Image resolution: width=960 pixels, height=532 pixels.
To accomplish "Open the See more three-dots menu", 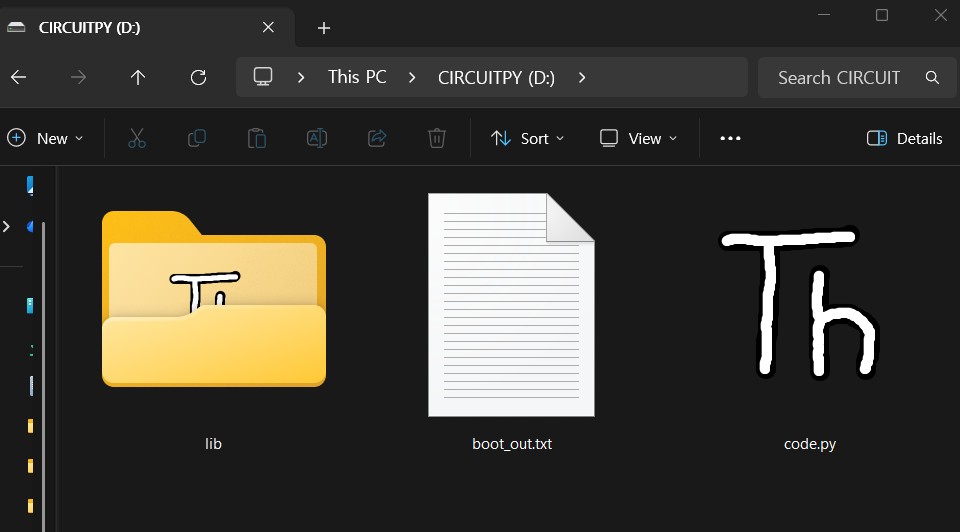I will 730,138.
